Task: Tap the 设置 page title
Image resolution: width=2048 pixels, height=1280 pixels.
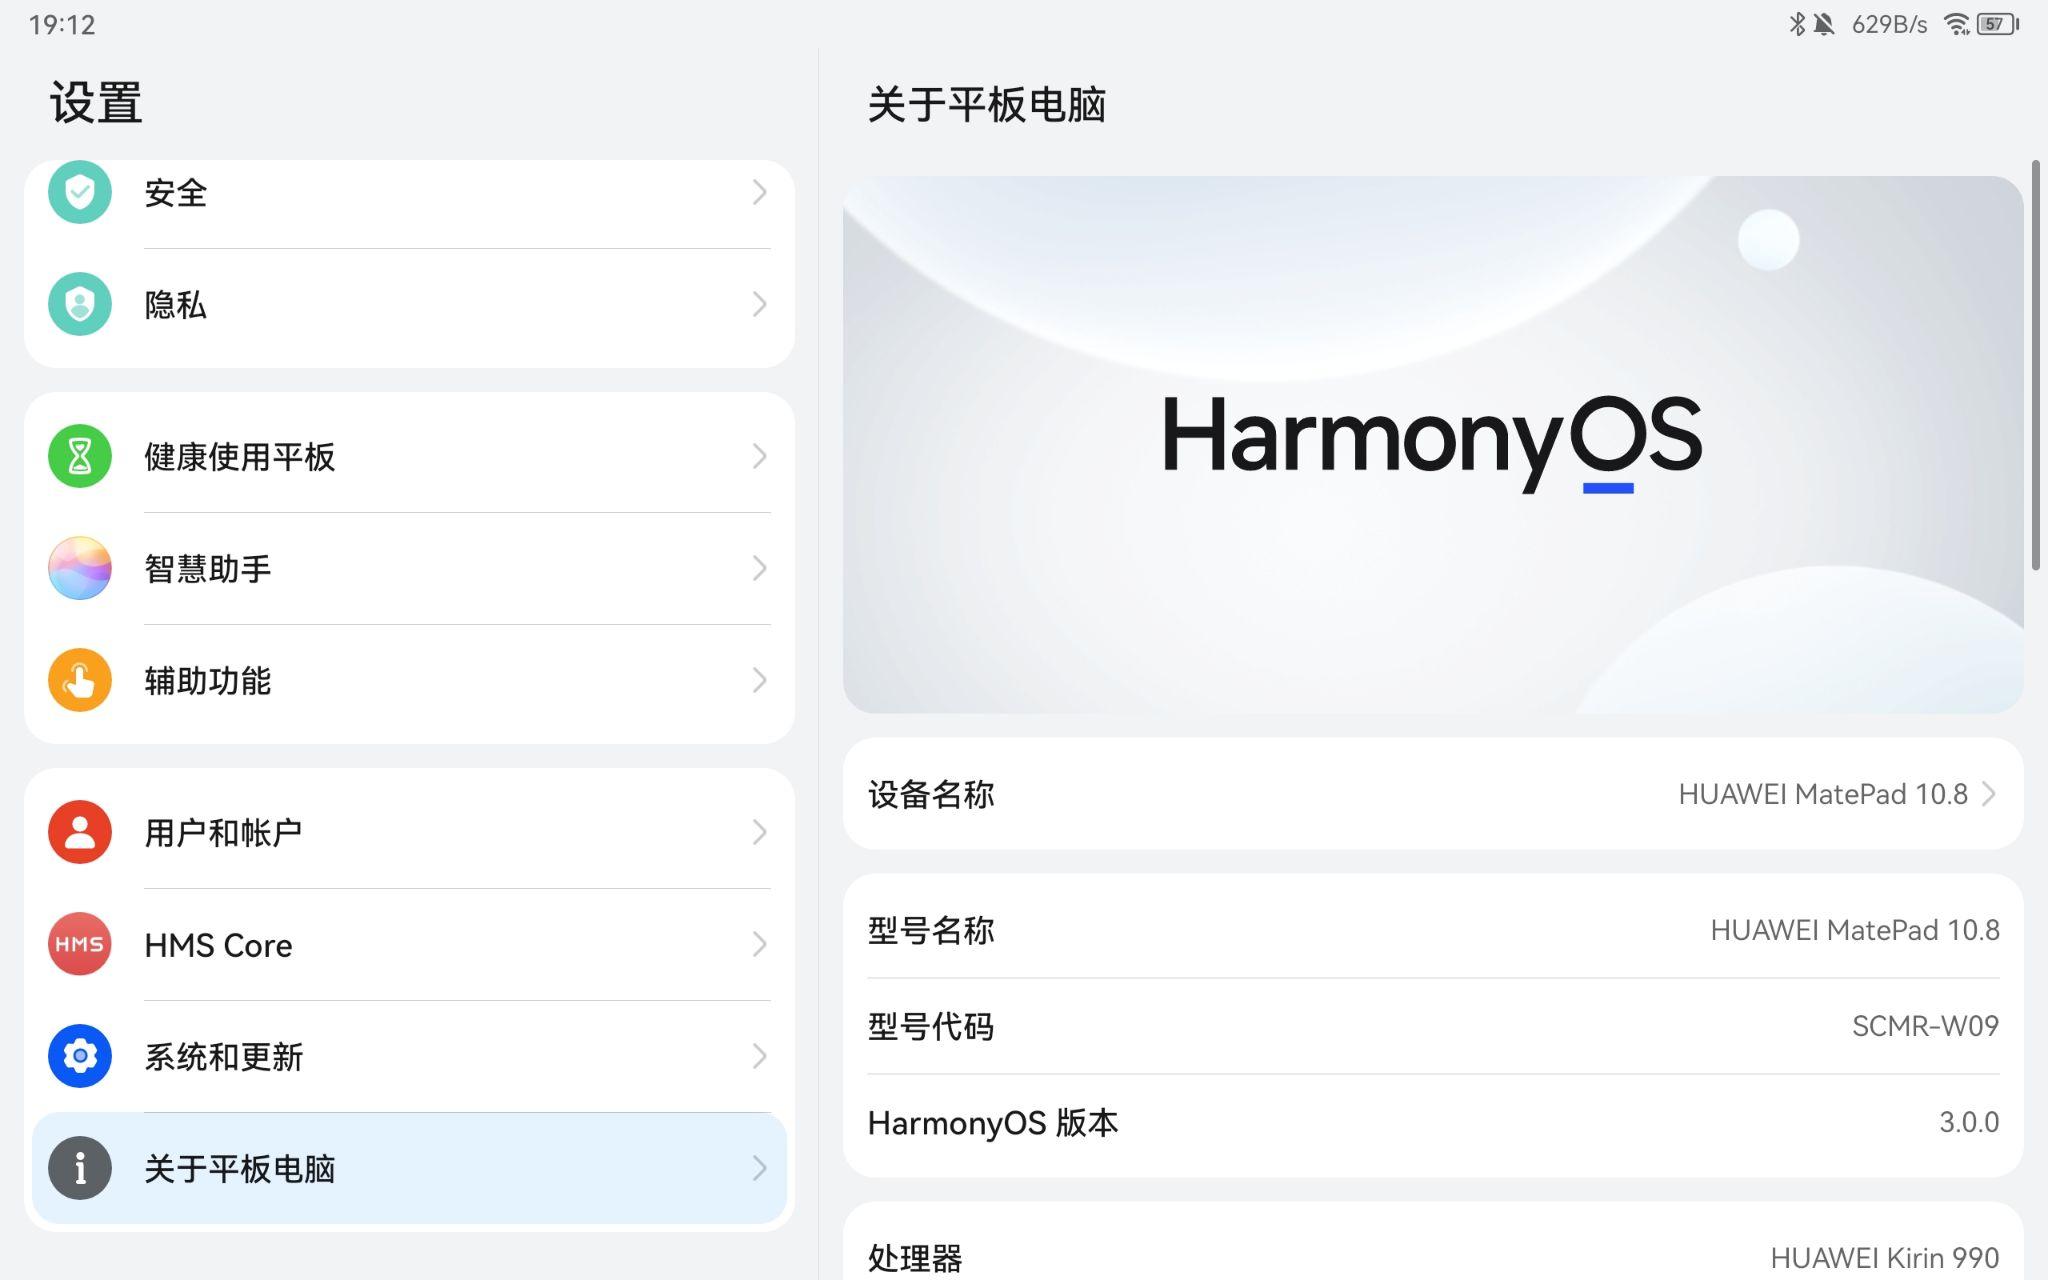Action: point(96,103)
